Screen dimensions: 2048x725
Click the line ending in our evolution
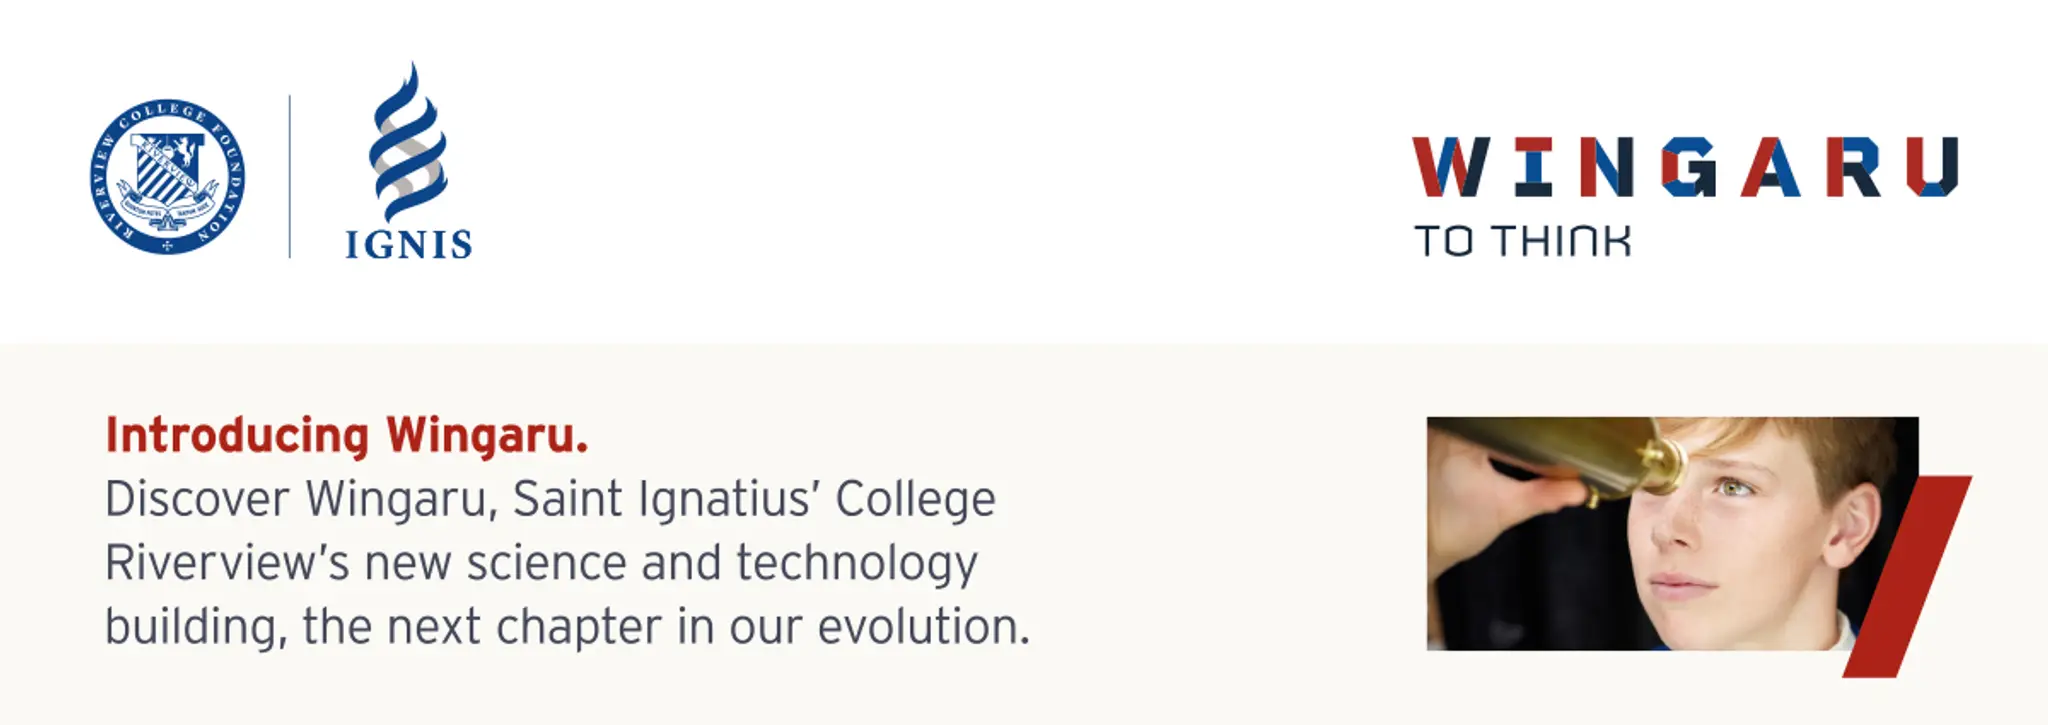(x=567, y=627)
